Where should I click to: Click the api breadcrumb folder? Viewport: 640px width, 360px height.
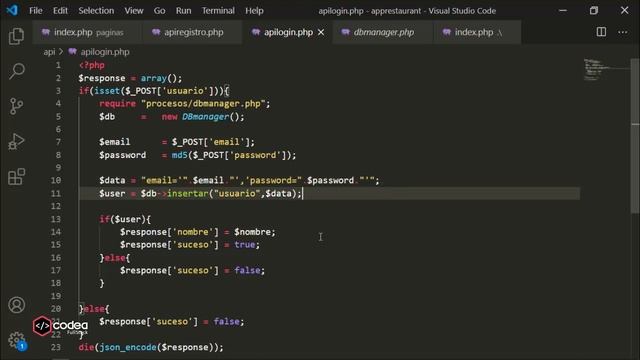coord(49,52)
